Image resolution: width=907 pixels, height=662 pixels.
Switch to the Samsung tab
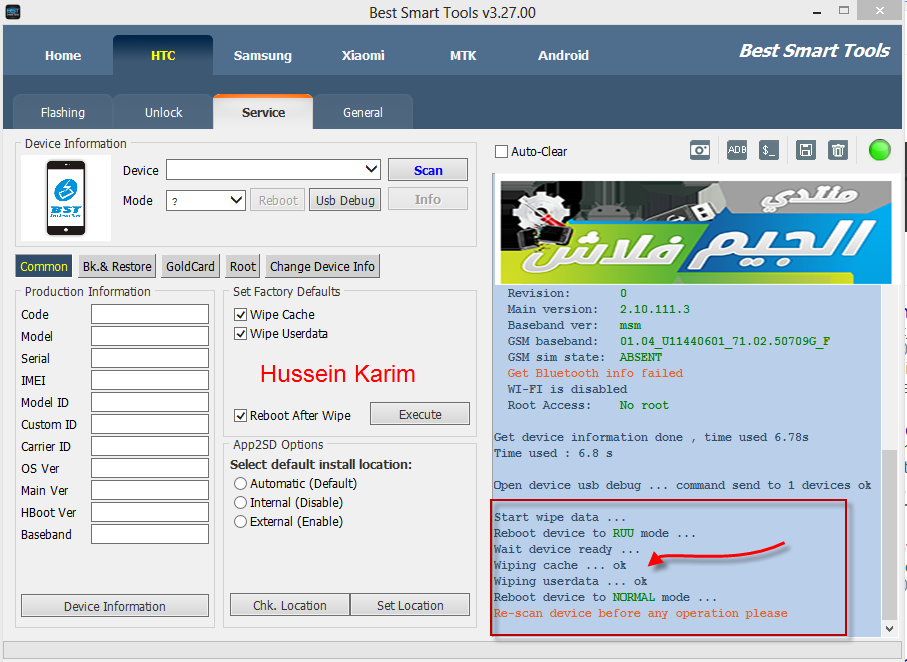point(263,56)
